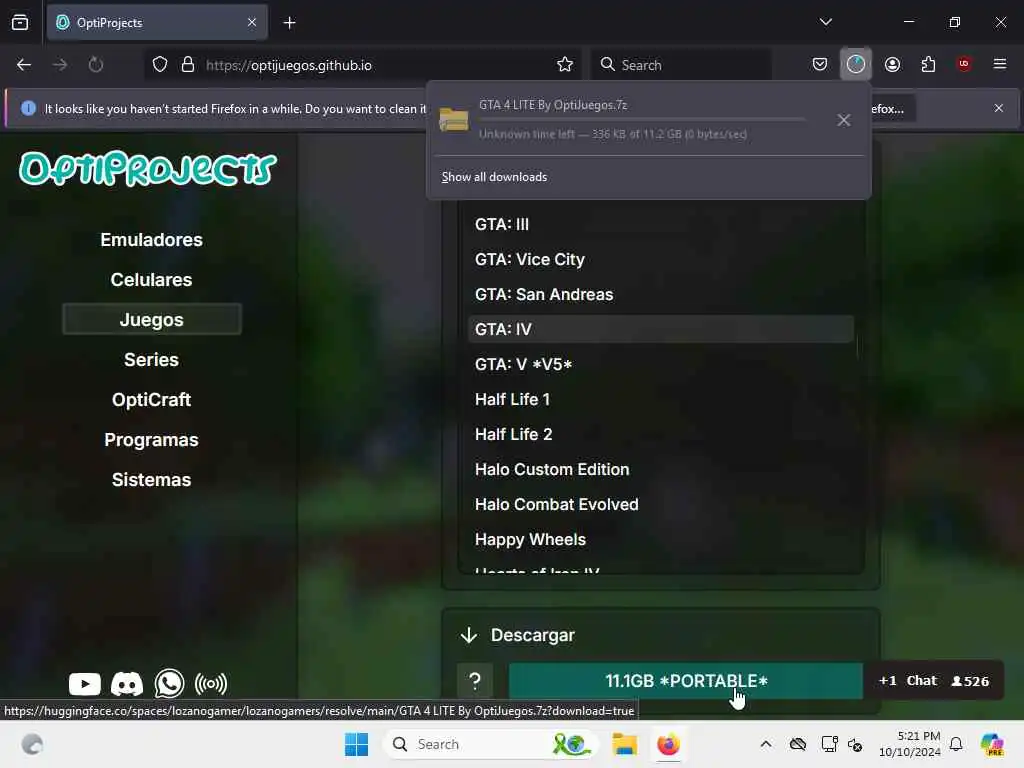Viewport: 1024px width, 768px height.
Task: Go forward to next page
Action: click(x=60, y=65)
